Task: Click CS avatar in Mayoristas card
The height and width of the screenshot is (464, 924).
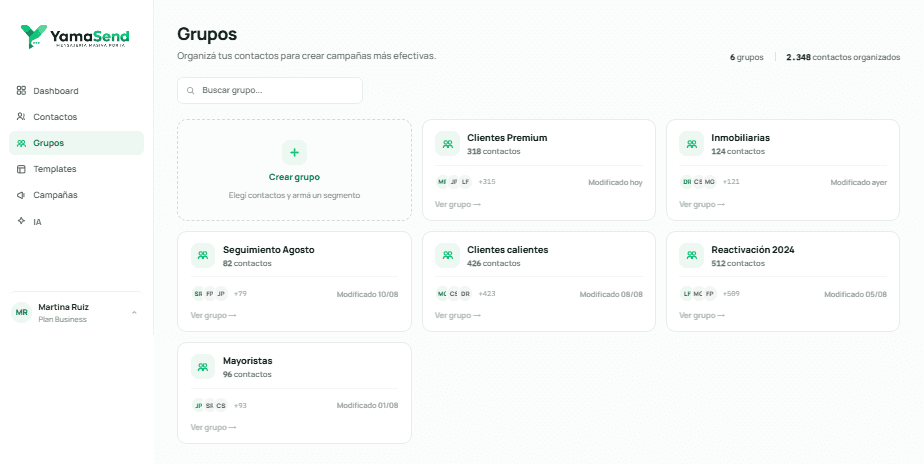Action: pyautogui.click(x=221, y=406)
